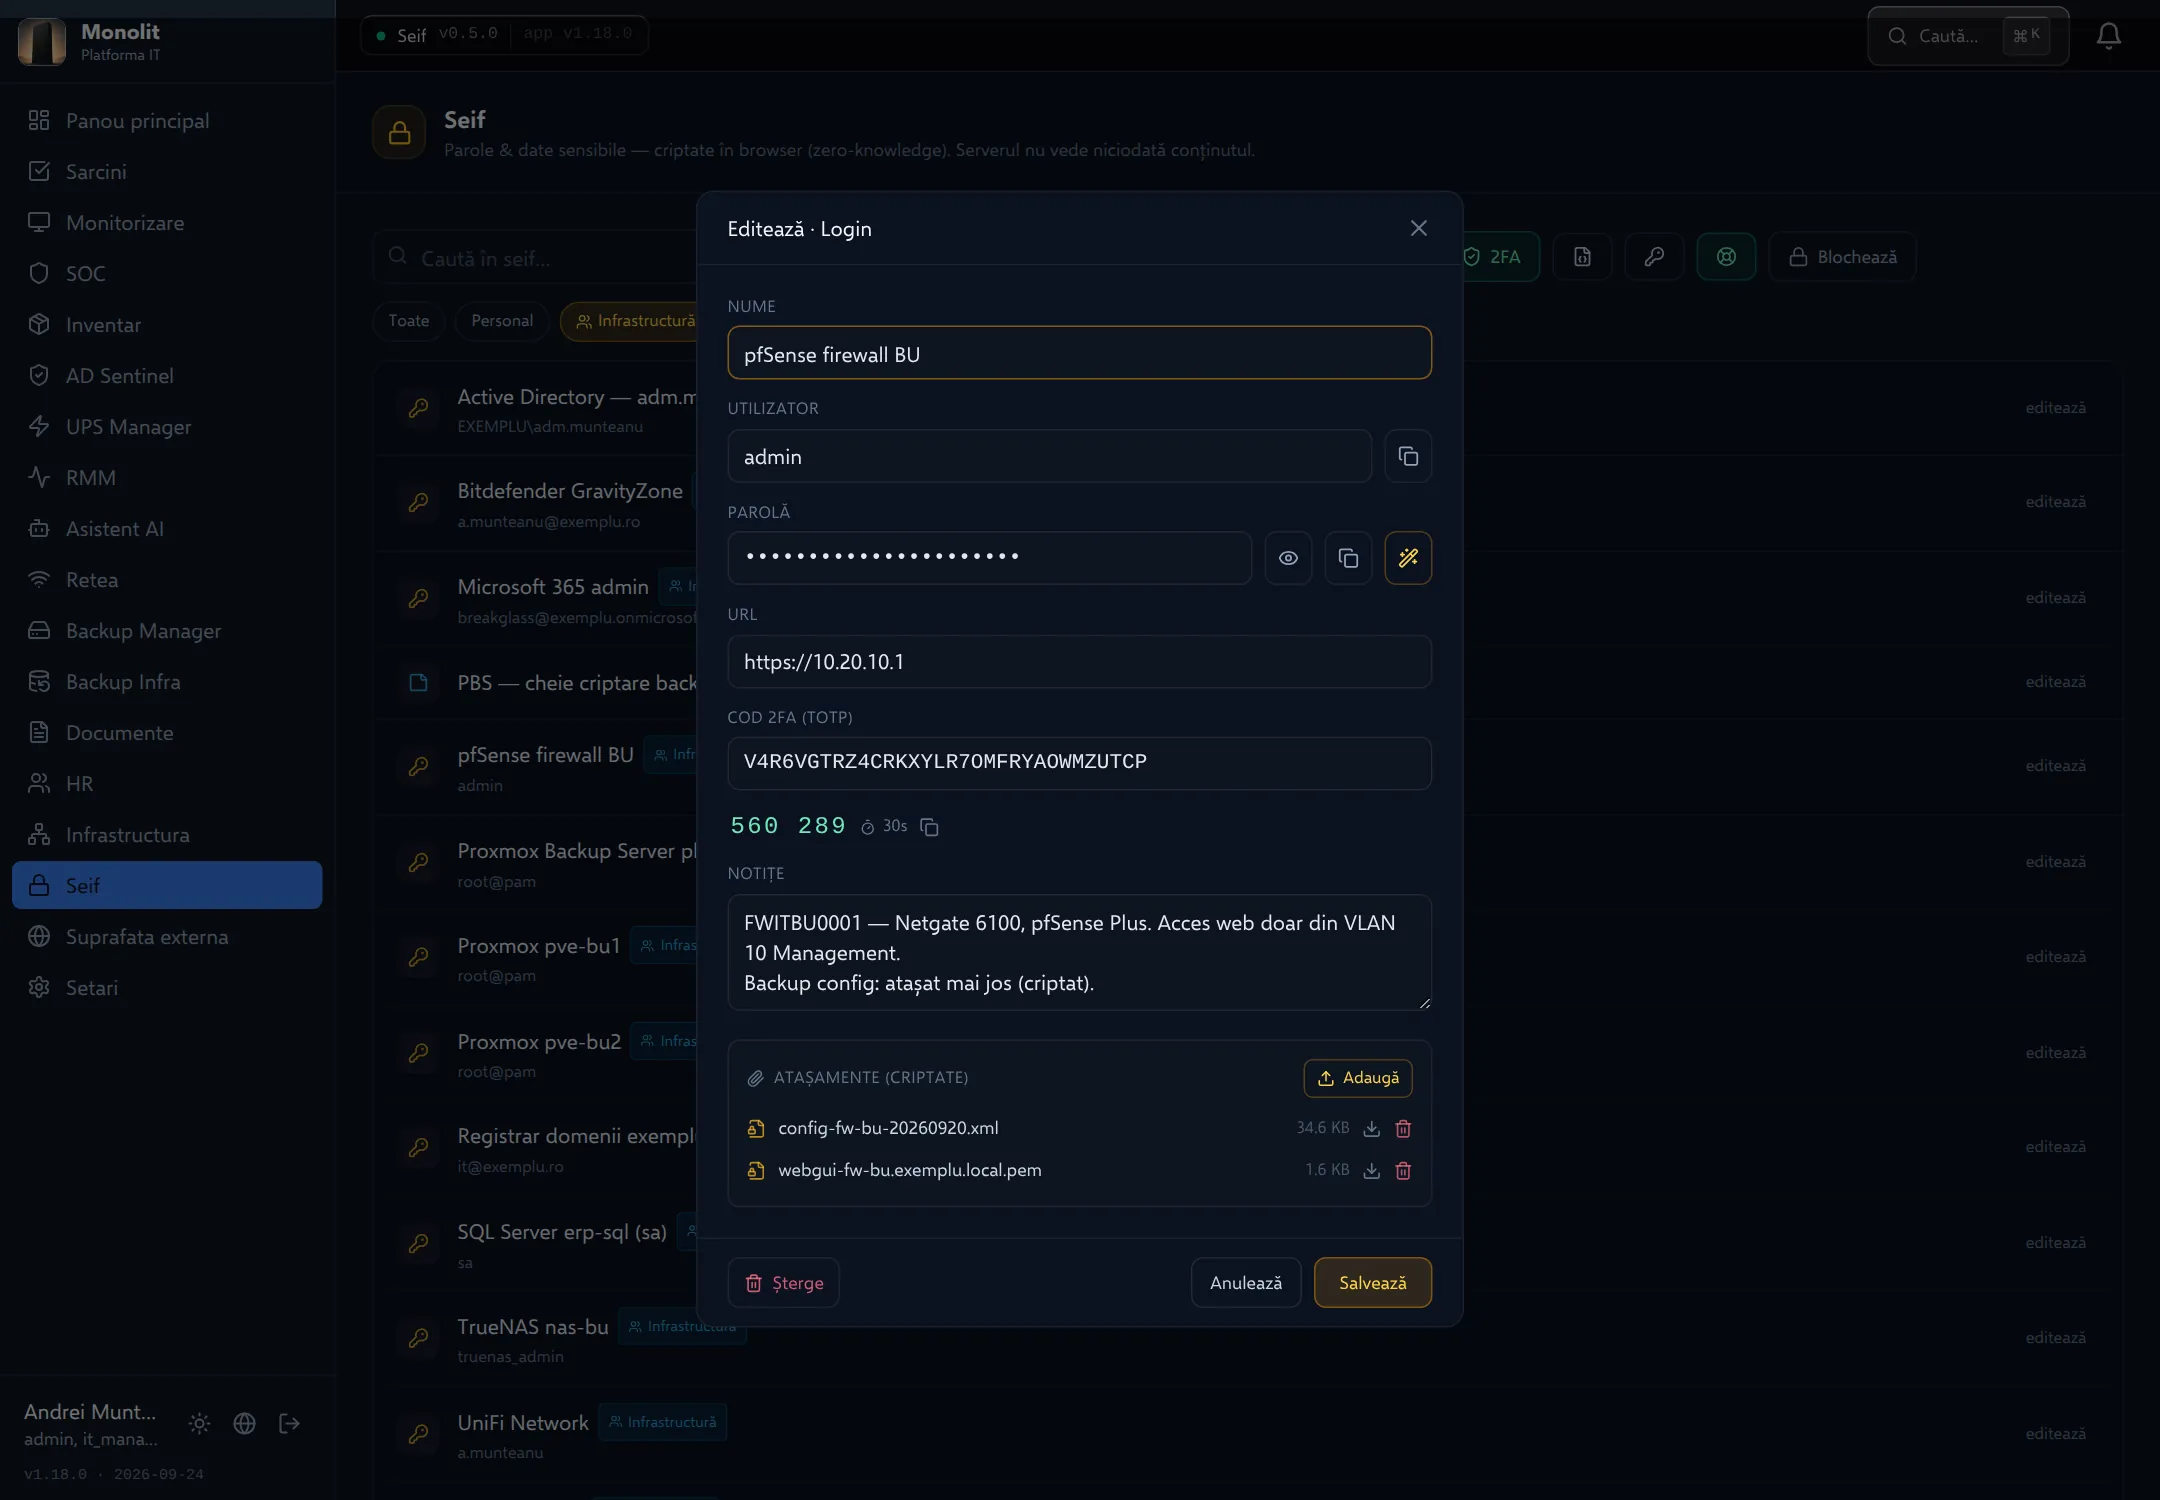Viewport: 2160px width, 1500px height.
Task: Generate a new password with wand icon
Action: click(1408, 558)
